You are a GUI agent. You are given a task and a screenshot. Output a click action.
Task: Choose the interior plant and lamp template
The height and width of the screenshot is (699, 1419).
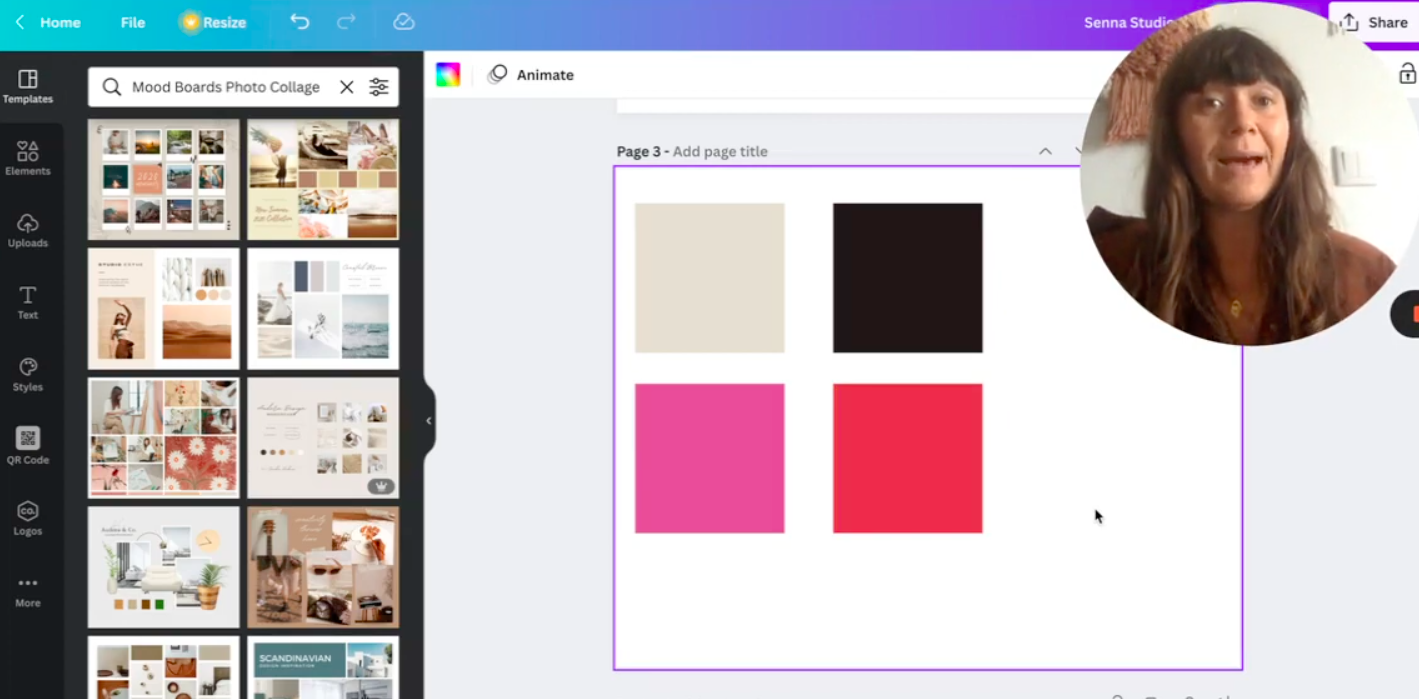(x=164, y=567)
